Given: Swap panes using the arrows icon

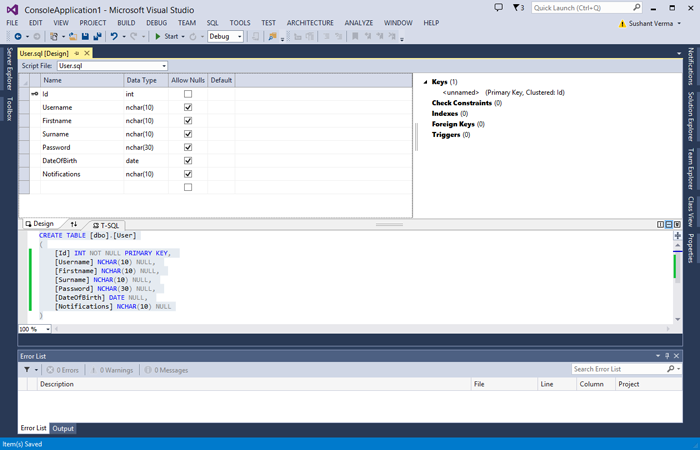Looking at the screenshot, I should (73, 225).
